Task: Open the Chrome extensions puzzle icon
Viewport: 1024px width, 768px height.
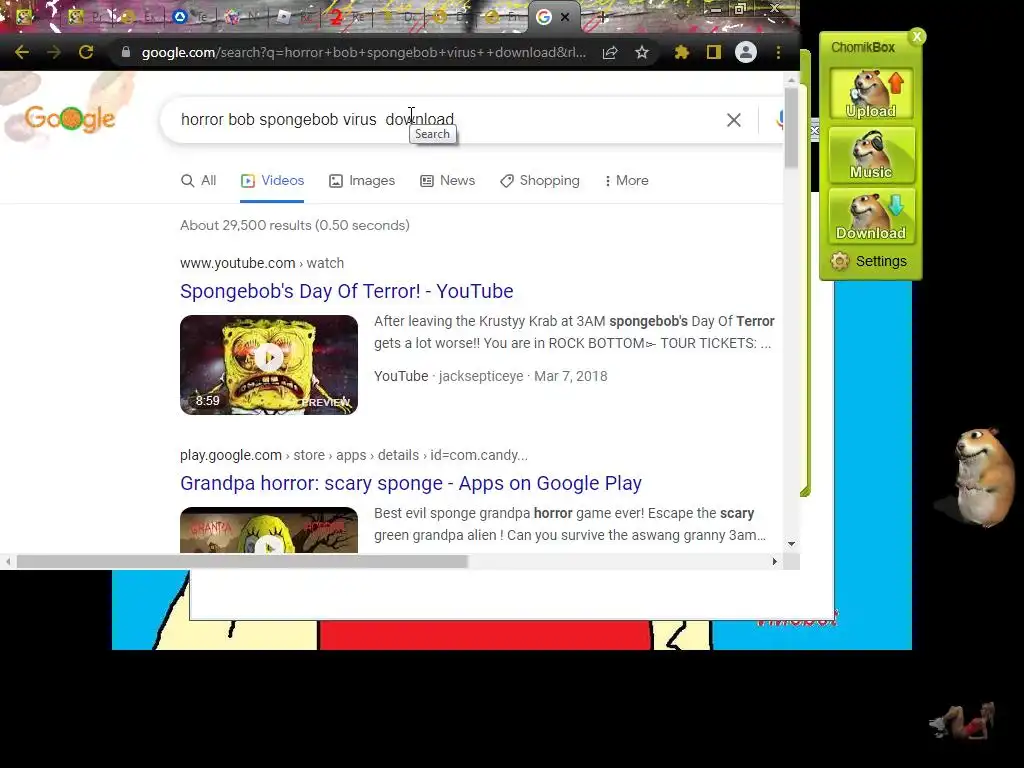Action: [x=682, y=52]
